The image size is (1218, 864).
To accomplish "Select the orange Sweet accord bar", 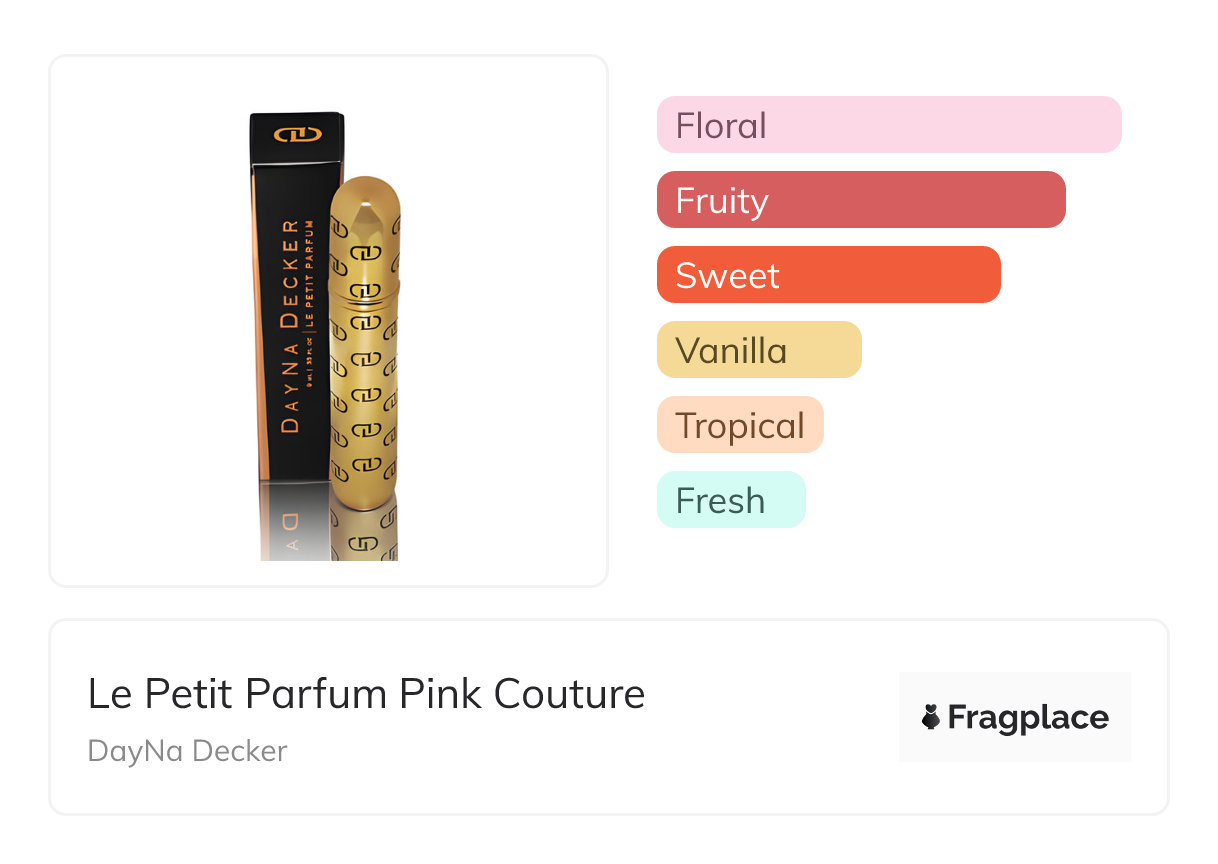I will 828,275.
